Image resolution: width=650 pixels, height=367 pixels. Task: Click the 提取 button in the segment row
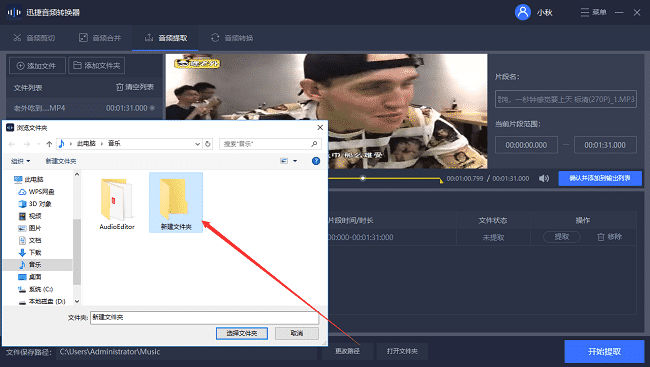pos(562,237)
